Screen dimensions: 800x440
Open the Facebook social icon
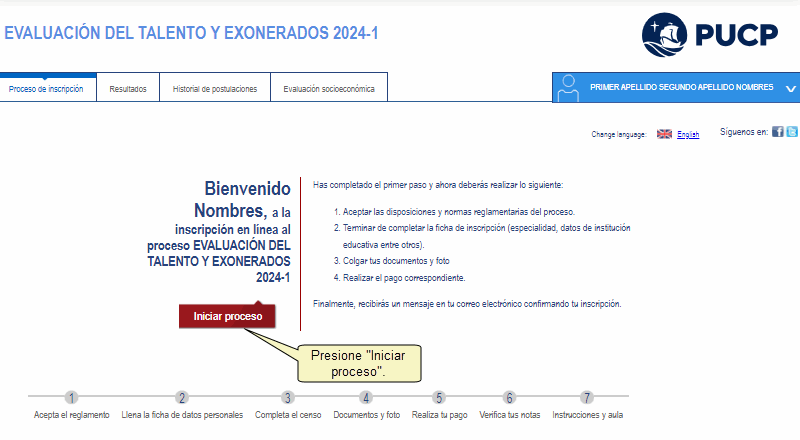tap(778, 132)
